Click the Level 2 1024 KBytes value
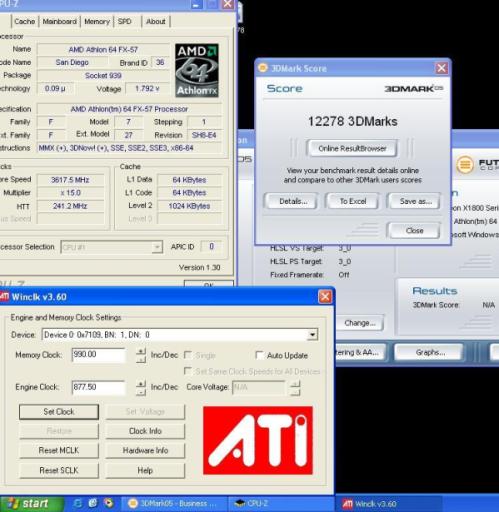Image resolution: width=499 pixels, height=512 pixels. pos(189,206)
